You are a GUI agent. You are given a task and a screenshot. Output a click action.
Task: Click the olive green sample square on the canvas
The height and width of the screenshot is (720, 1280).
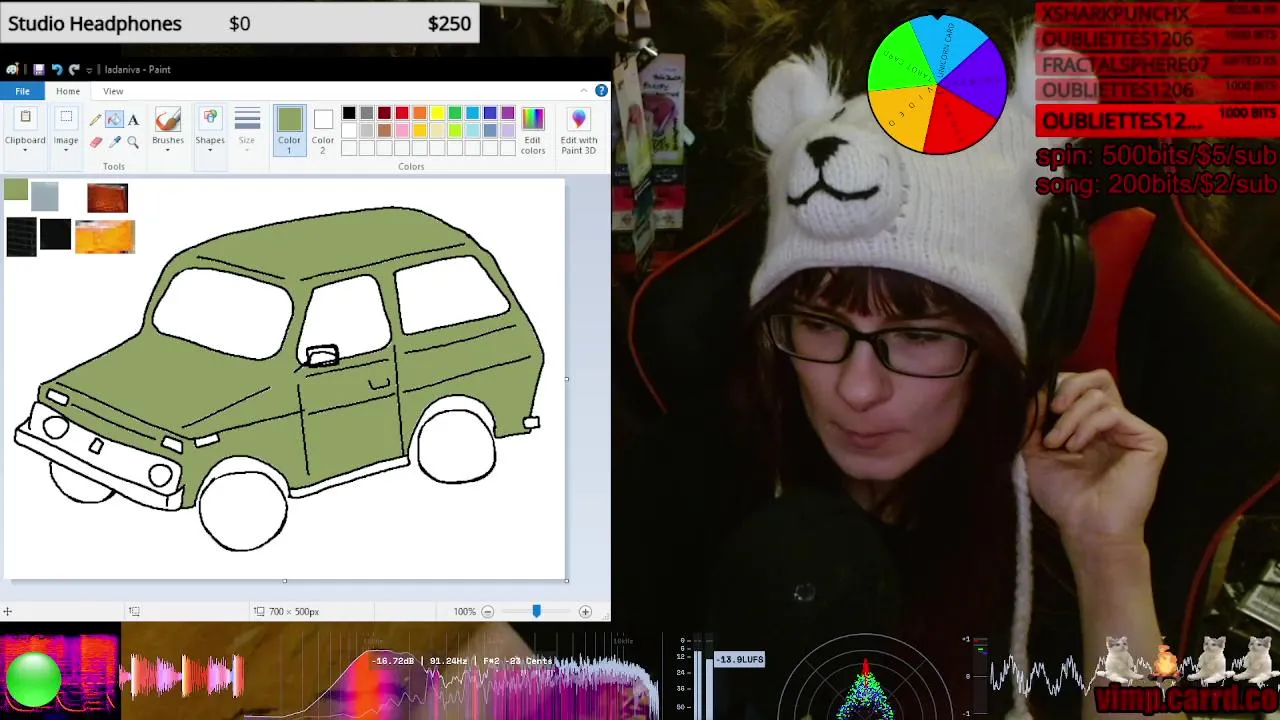[16, 190]
